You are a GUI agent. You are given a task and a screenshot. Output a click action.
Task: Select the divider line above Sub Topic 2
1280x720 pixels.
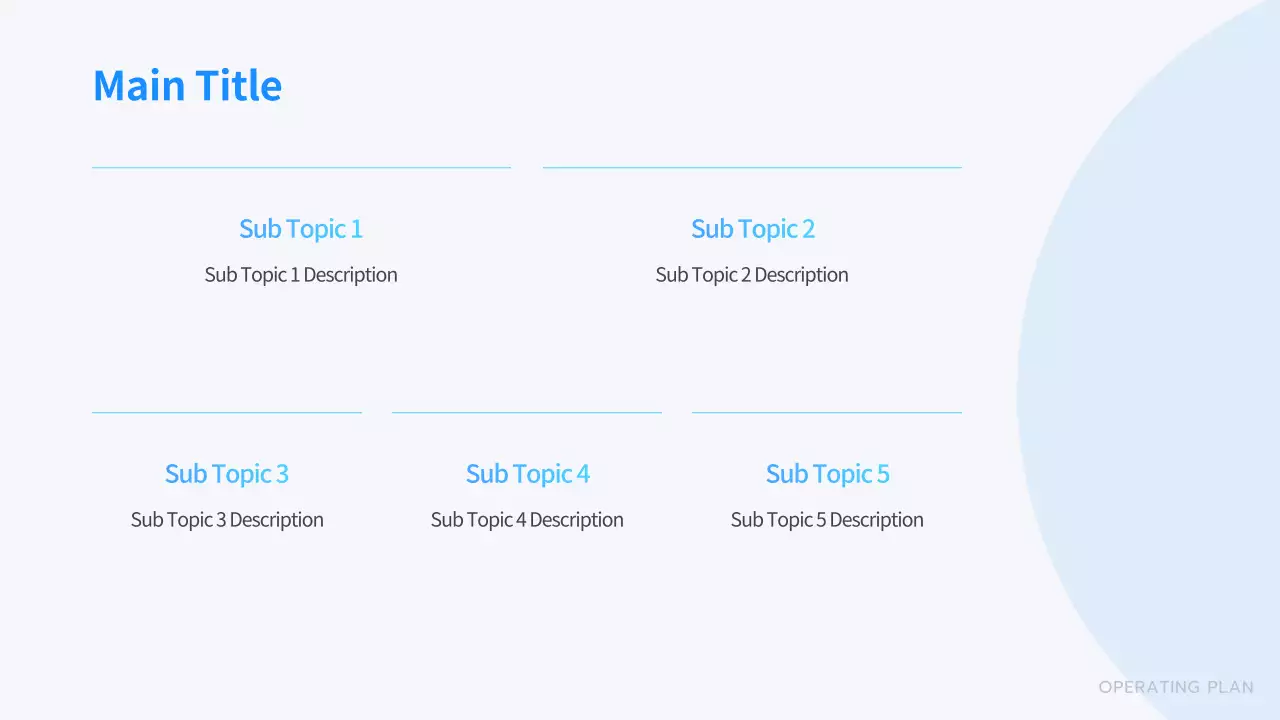tap(752, 167)
